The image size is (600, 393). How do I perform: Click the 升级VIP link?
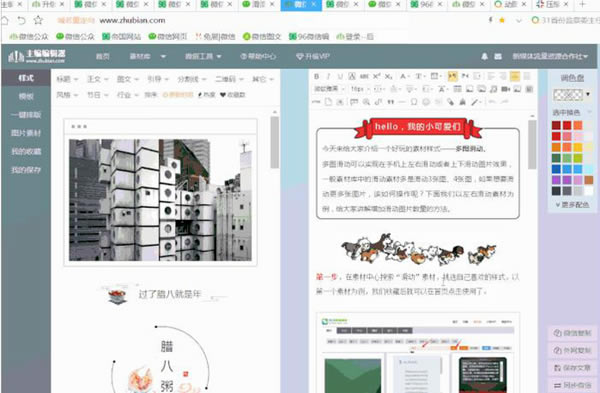313,56
